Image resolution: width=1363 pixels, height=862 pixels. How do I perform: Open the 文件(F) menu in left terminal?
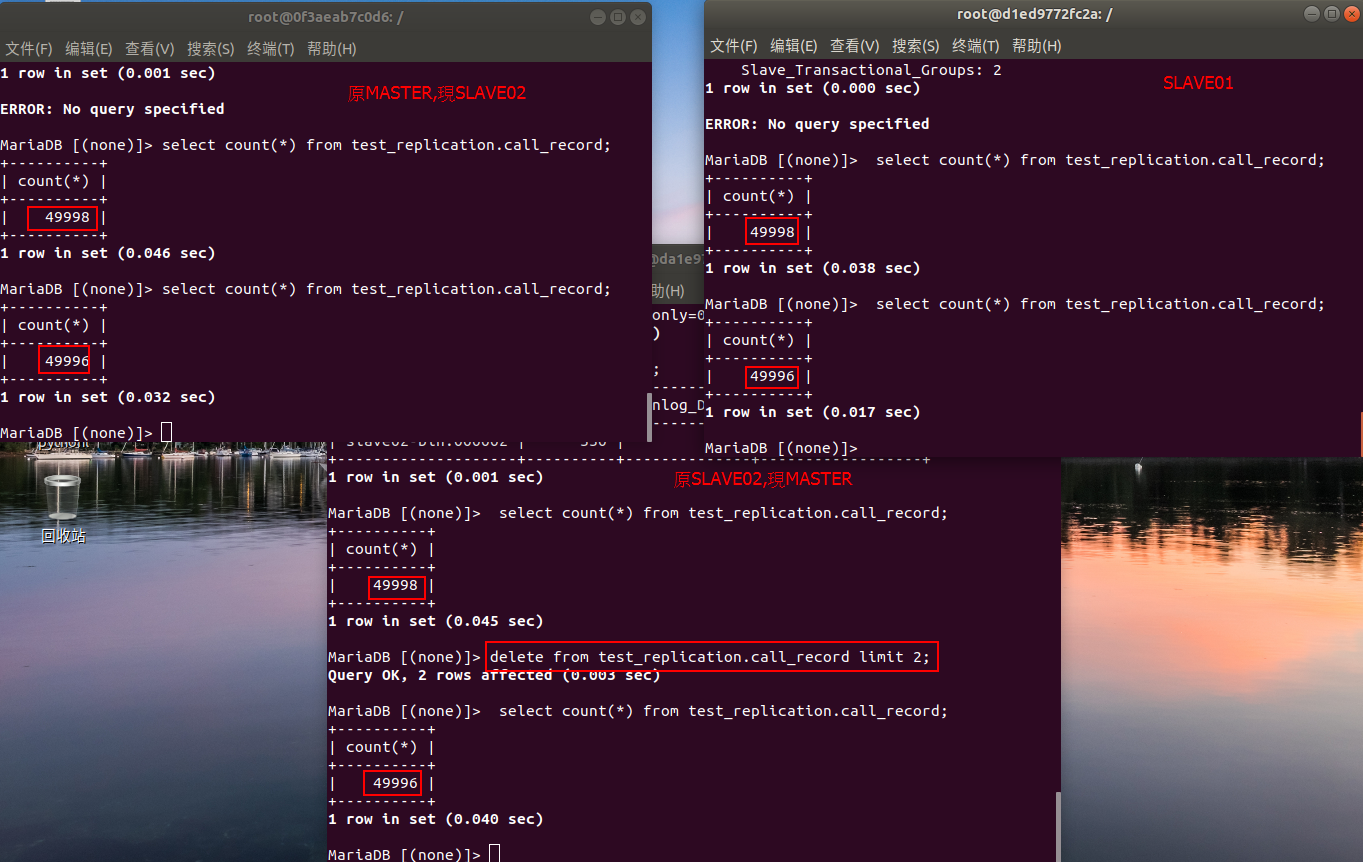tap(29, 49)
